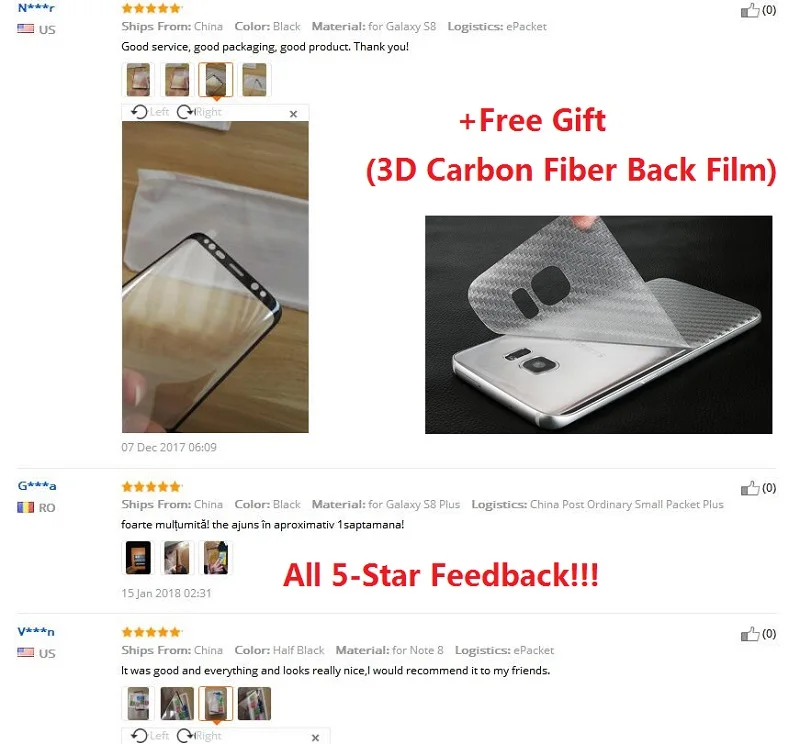View second photo in G***a's review
The image size is (800, 744).
click(177, 558)
